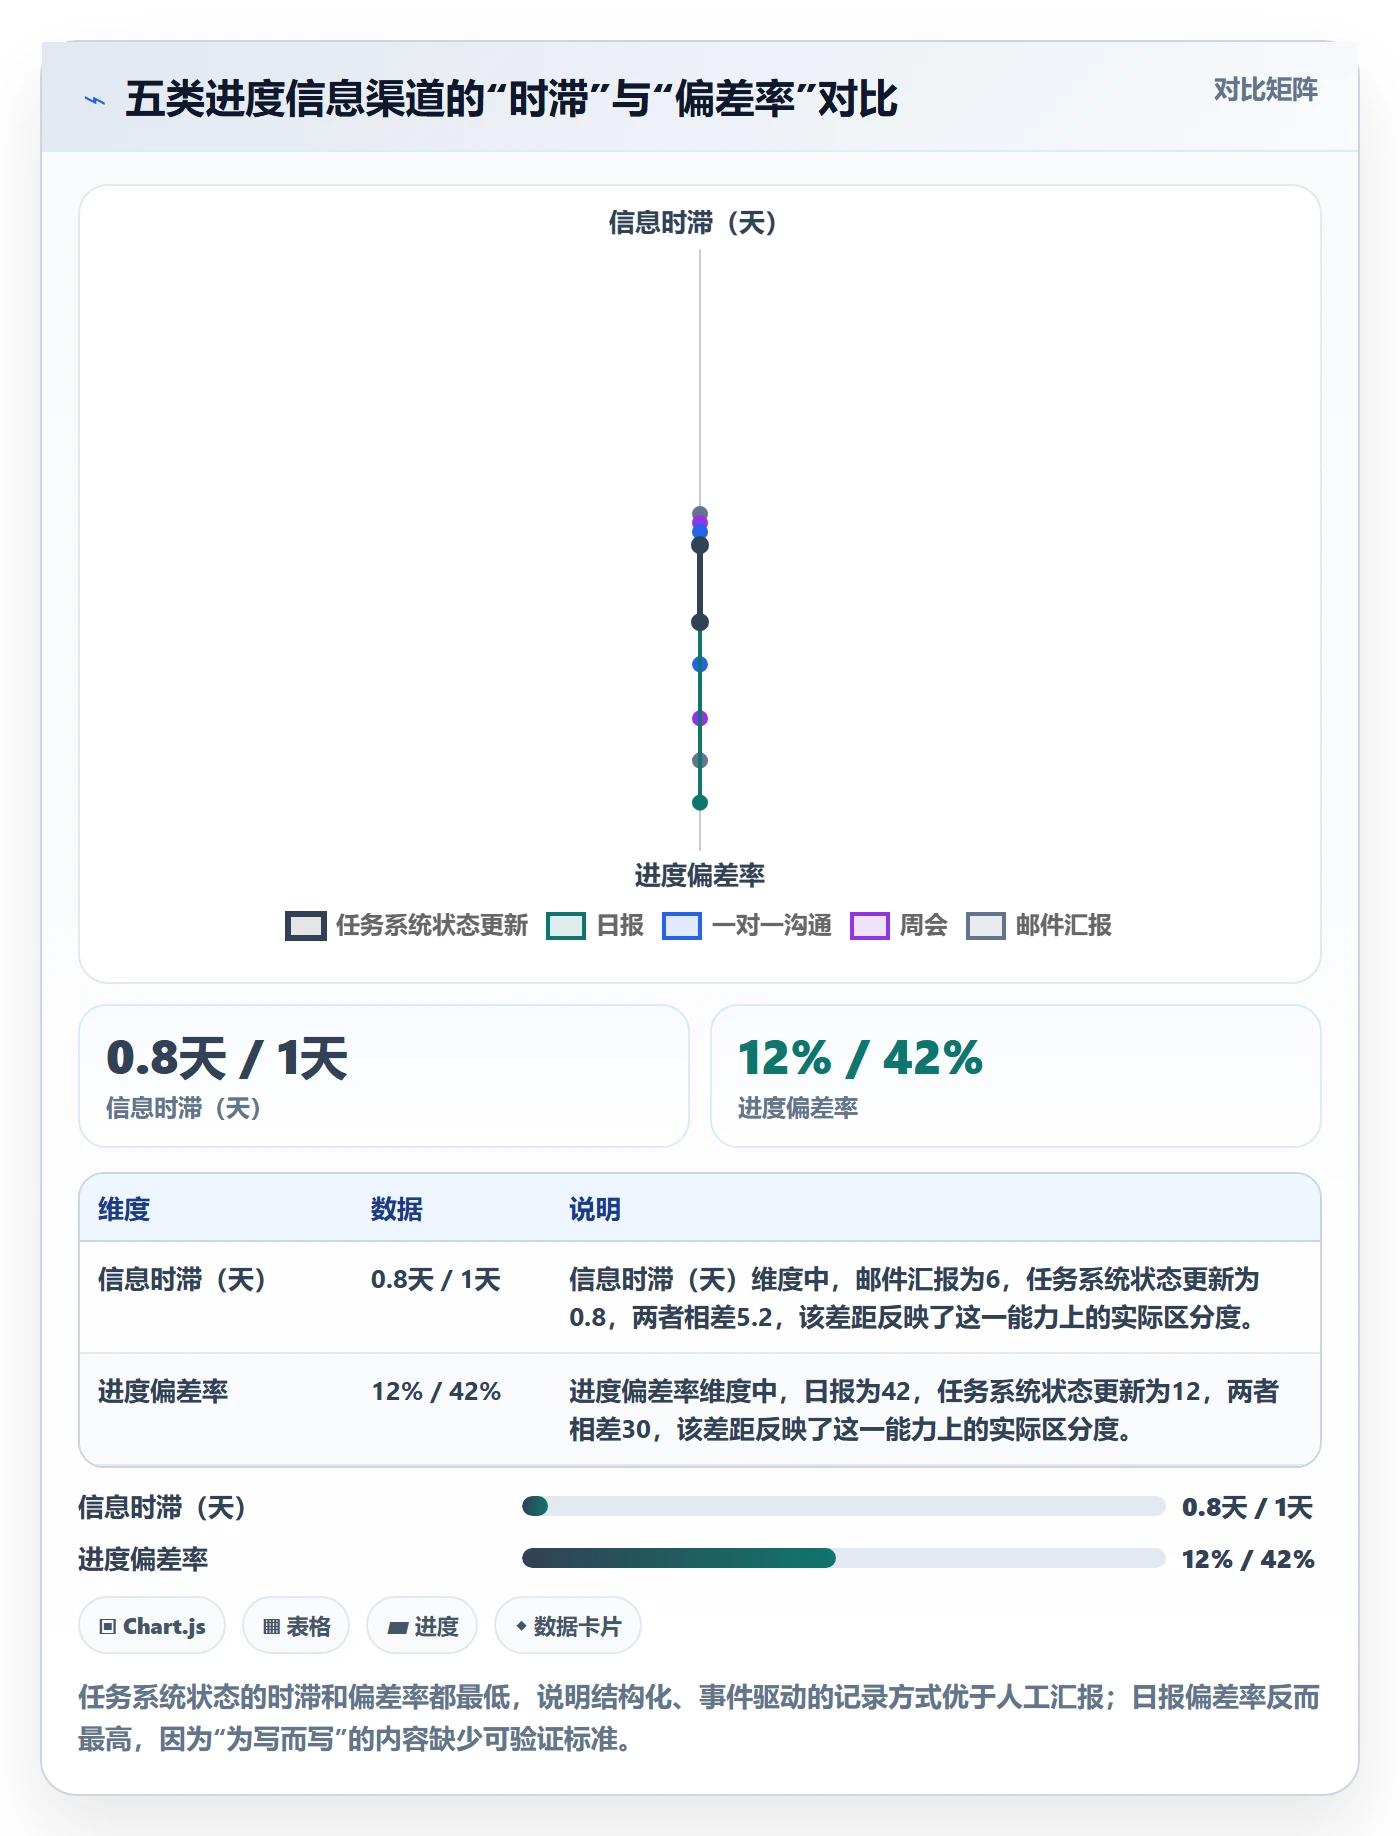Click the 信息时滞（天）progress bar
1400x1836 pixels.
(x=843, y=1506)
